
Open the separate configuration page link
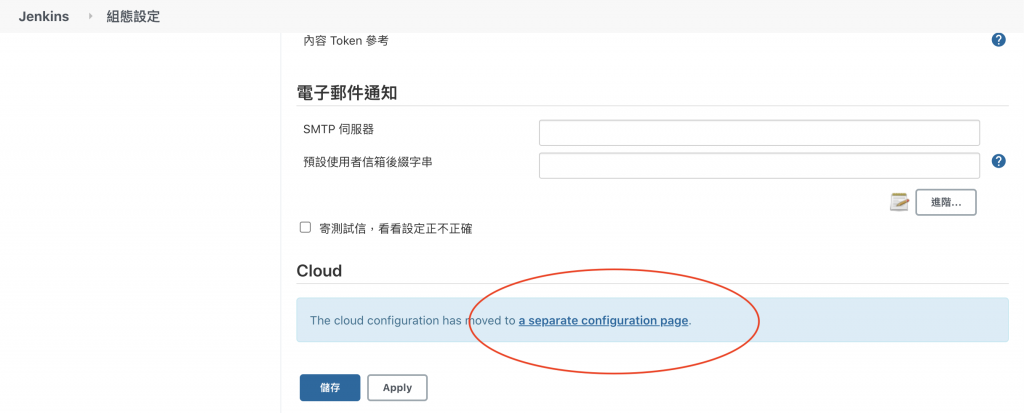603,321
